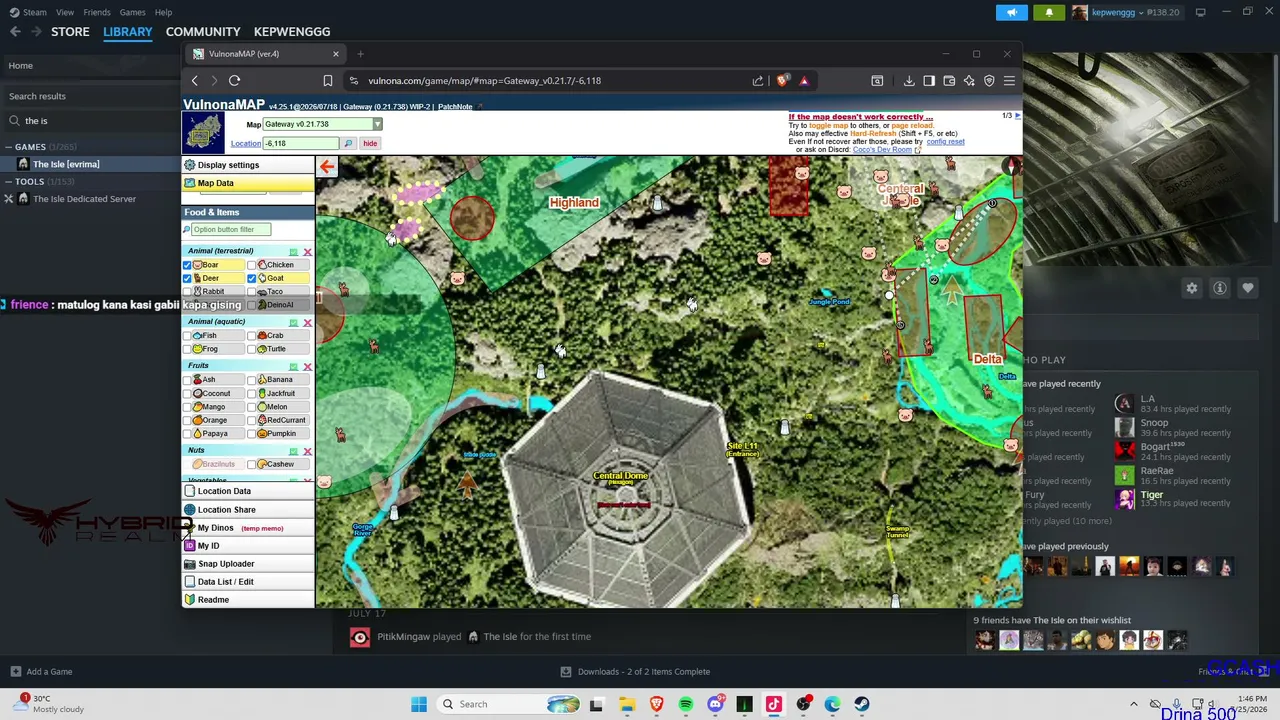Click the Windows Start button
Viewport: 1280px width, 720px height.
pyautogui.click(x=419, y=704)
